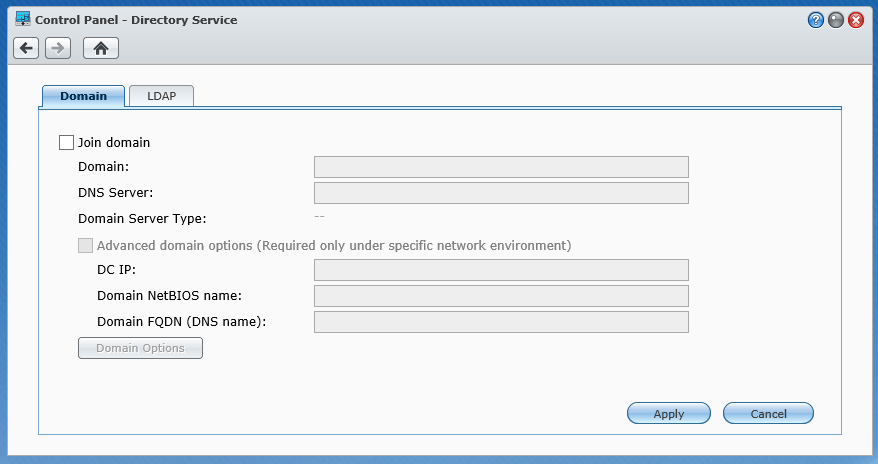Click the Cancel button

[768, 414]
